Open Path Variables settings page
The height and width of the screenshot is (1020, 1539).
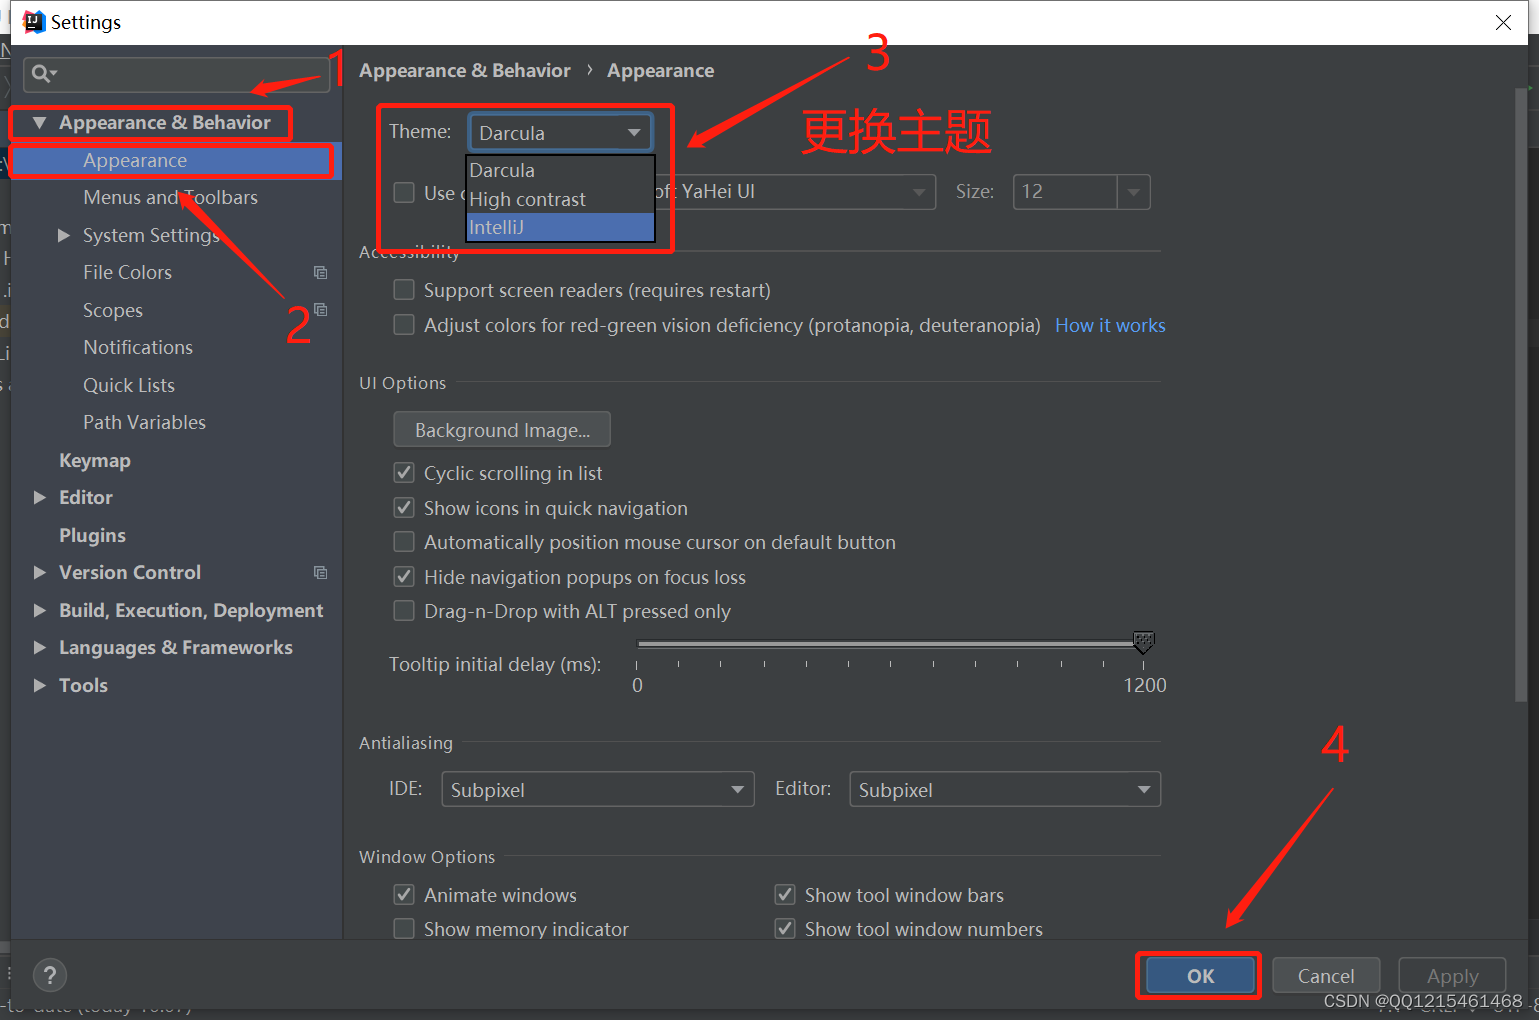pyautogui.click(x=144, y=422)
